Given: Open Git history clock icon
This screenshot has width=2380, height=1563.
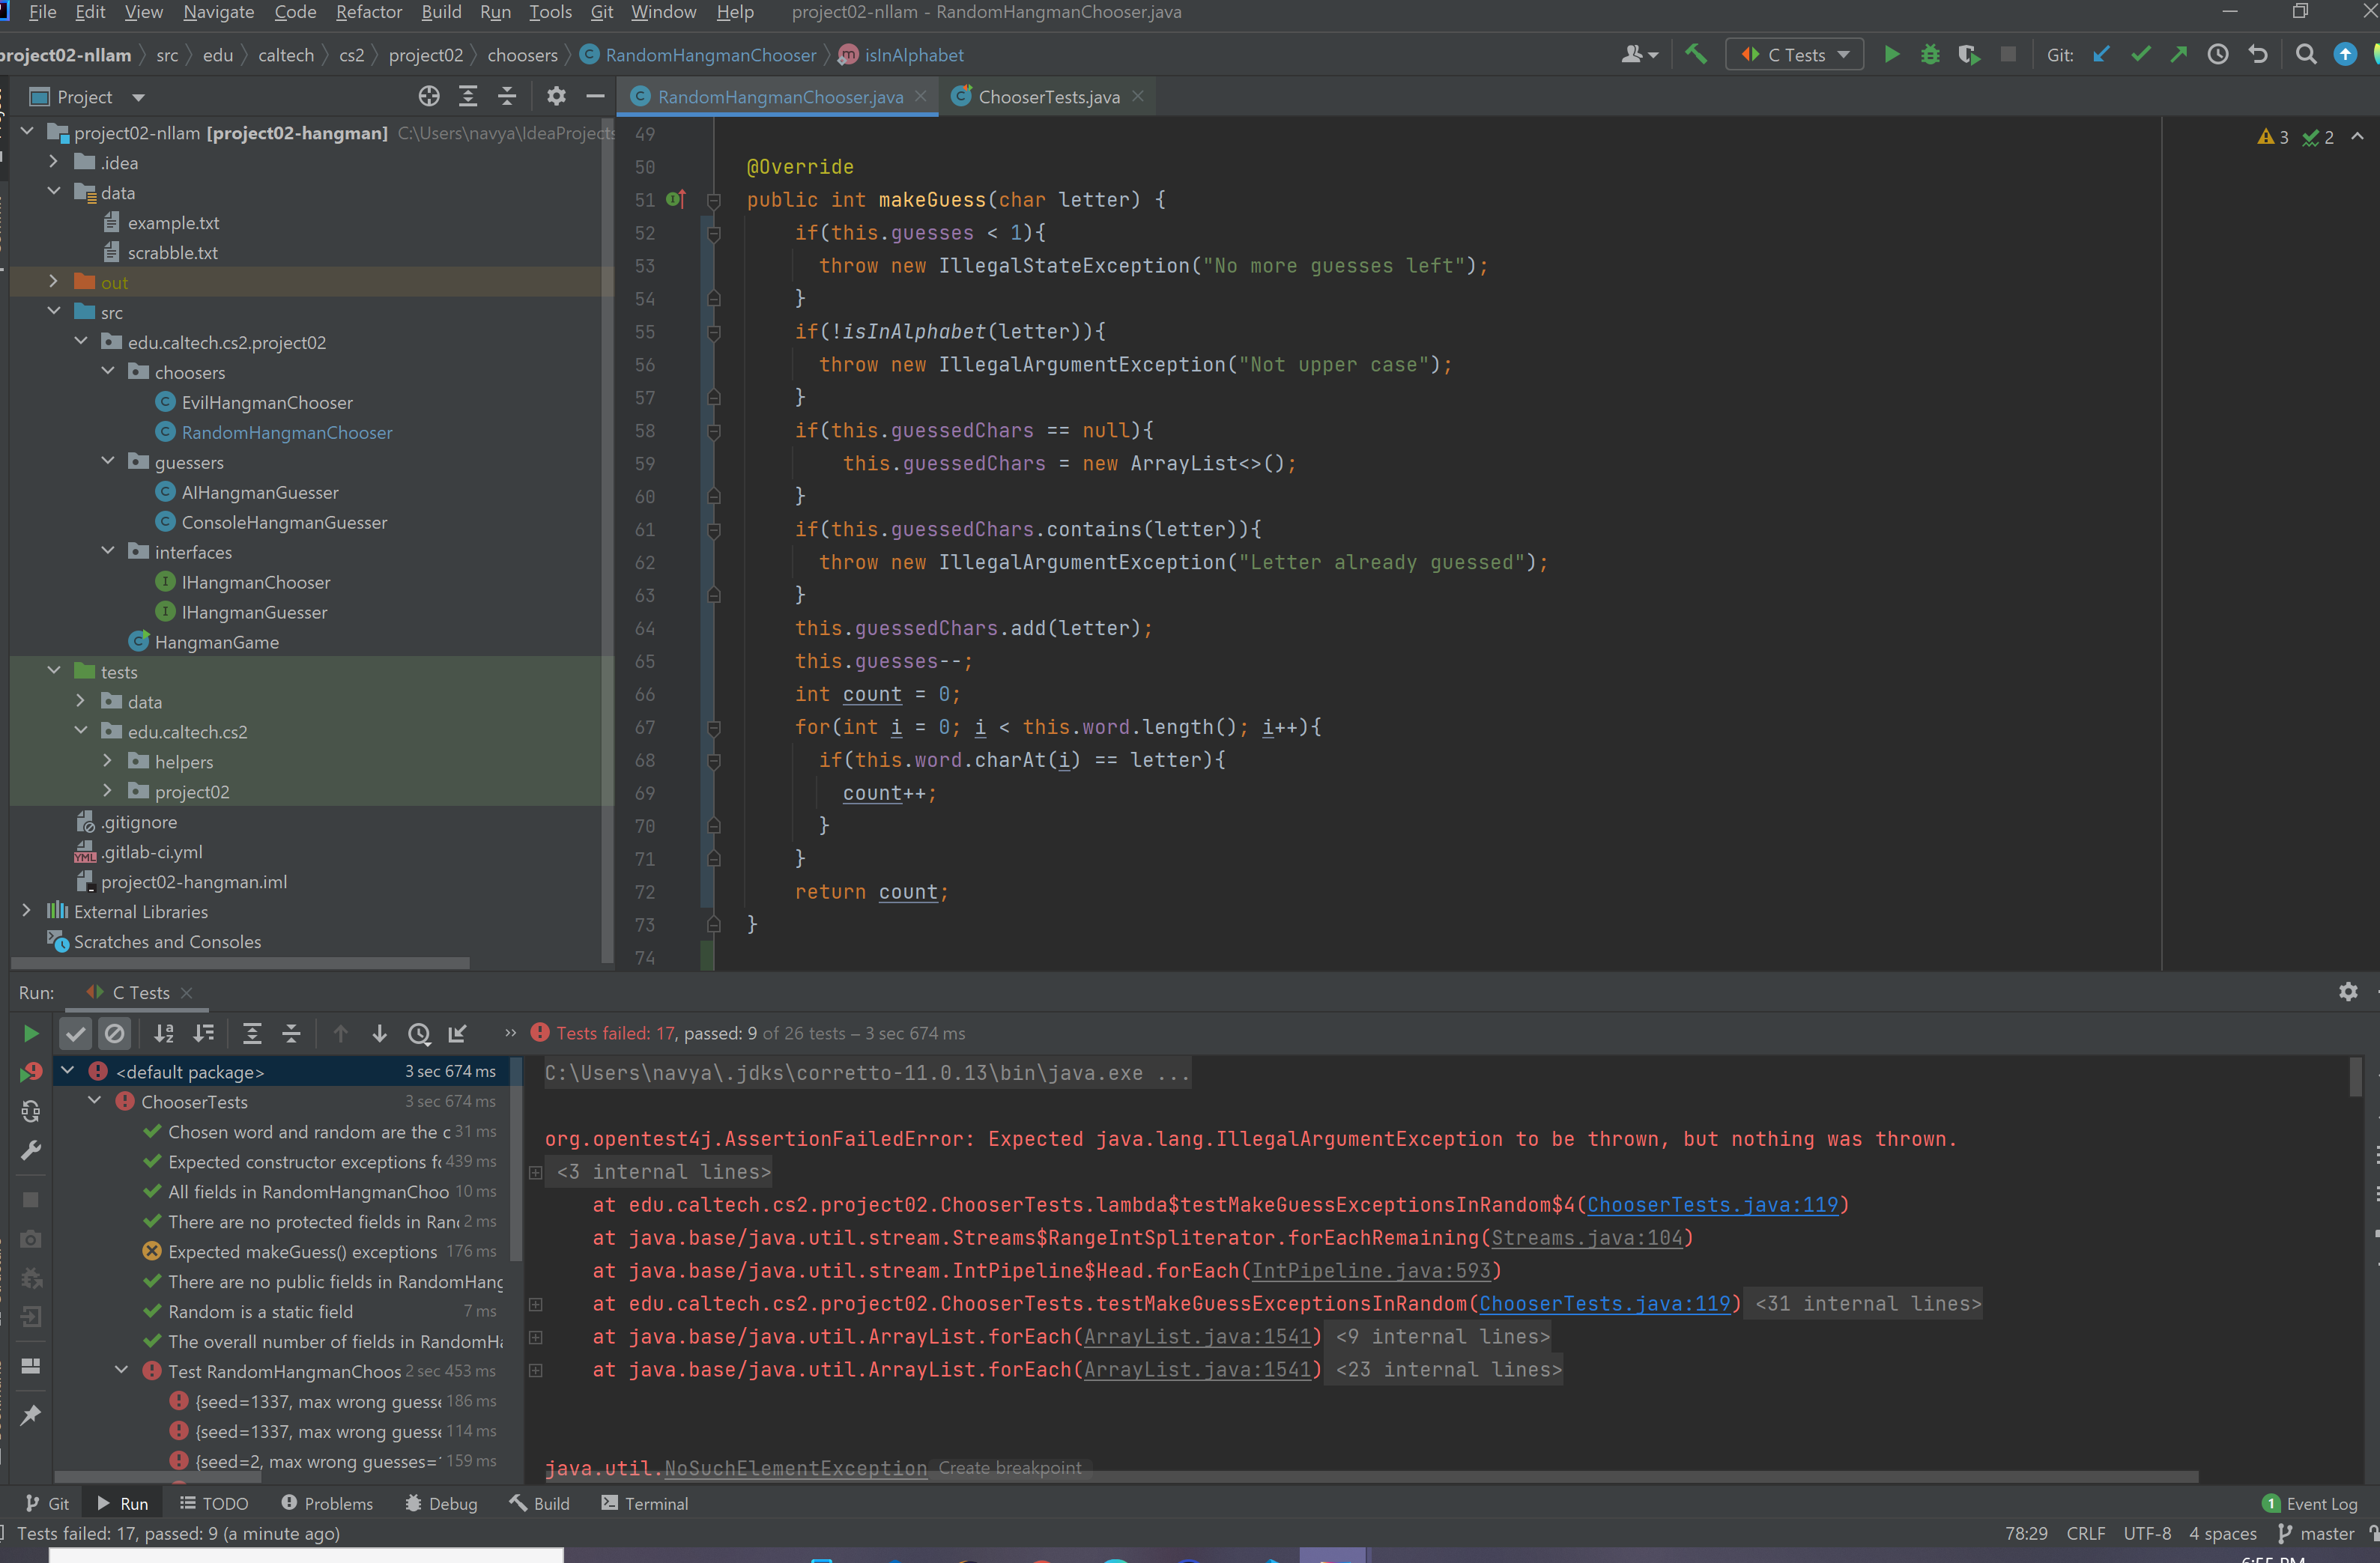Looking at the screenshot, I should [2218, 55].
